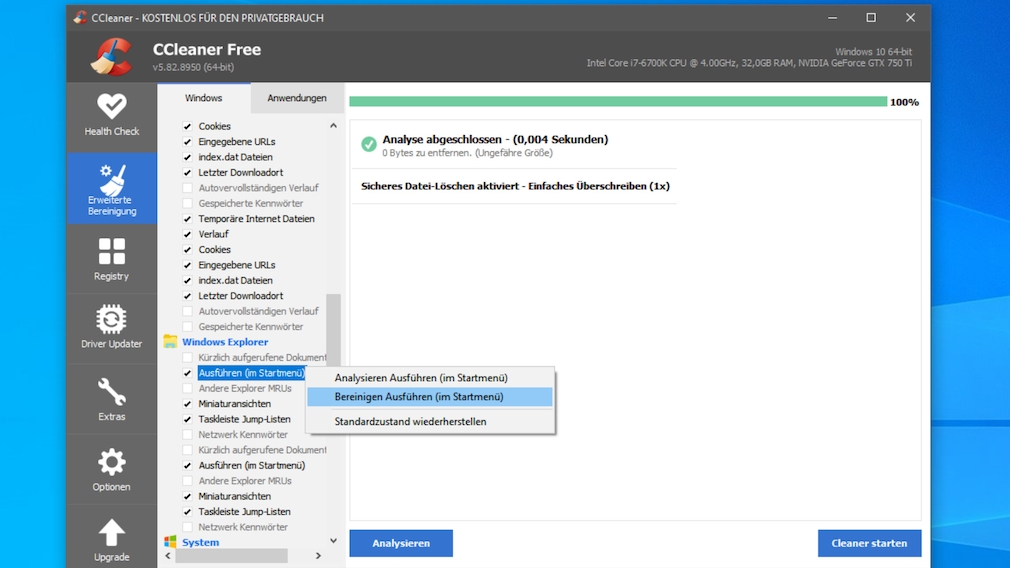This screenshot has width=1010, height=568.
Task: Click the '0 Bytes zu entfernen' text
Action: [x=425, y=153]
